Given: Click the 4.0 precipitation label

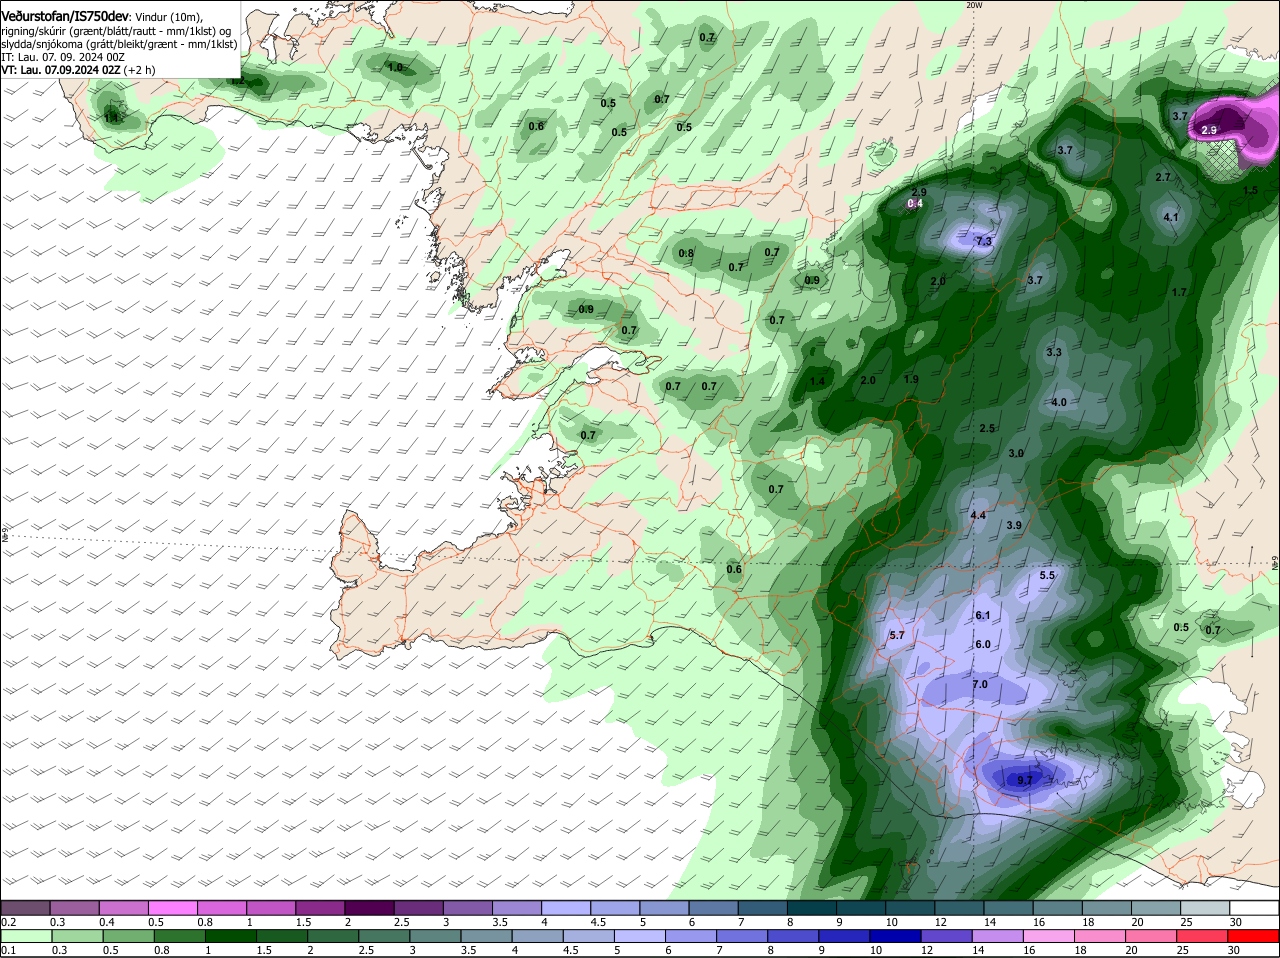Looking at the screenshot, I should tap(1059, 403).
